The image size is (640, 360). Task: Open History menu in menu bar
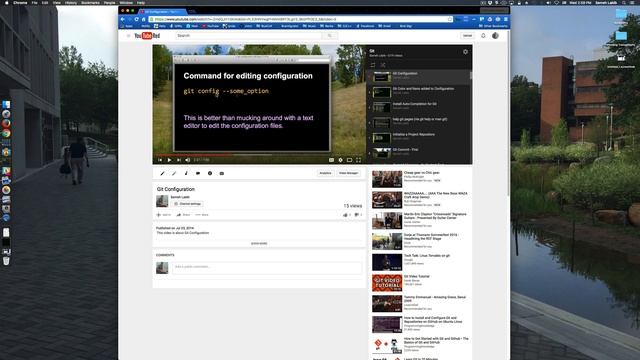tap(71, 2)
